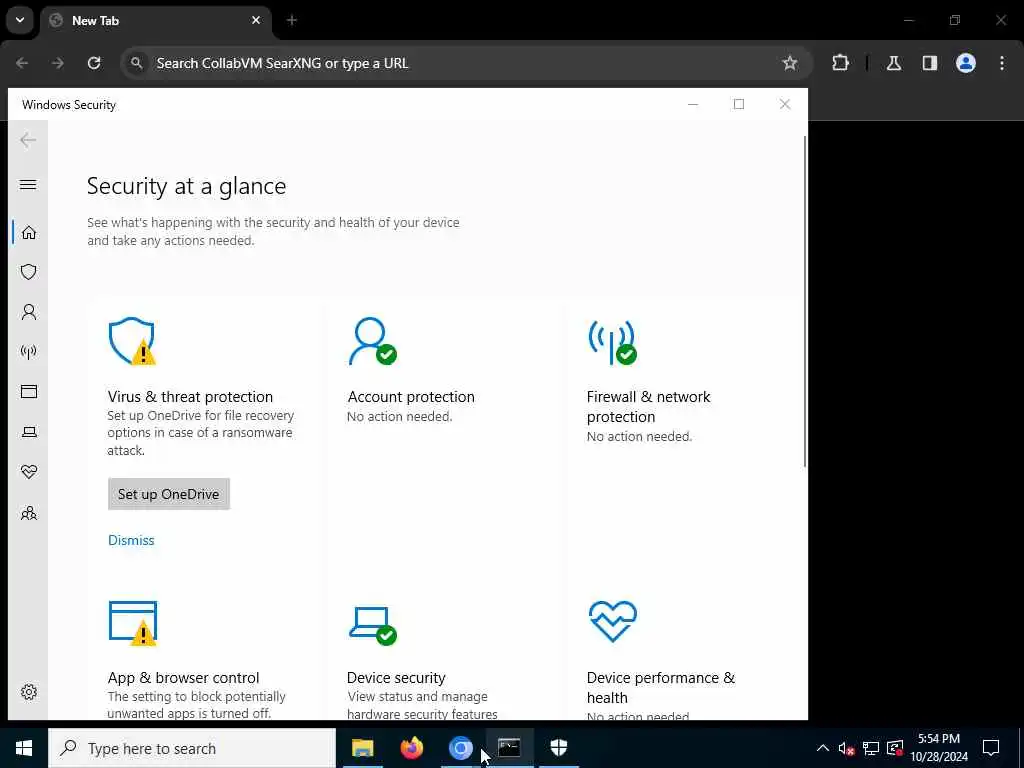Viewport: 1024px width, 768px height.
Task: Click the App & browser control tile icon
Action: click(x=133, y=623)
